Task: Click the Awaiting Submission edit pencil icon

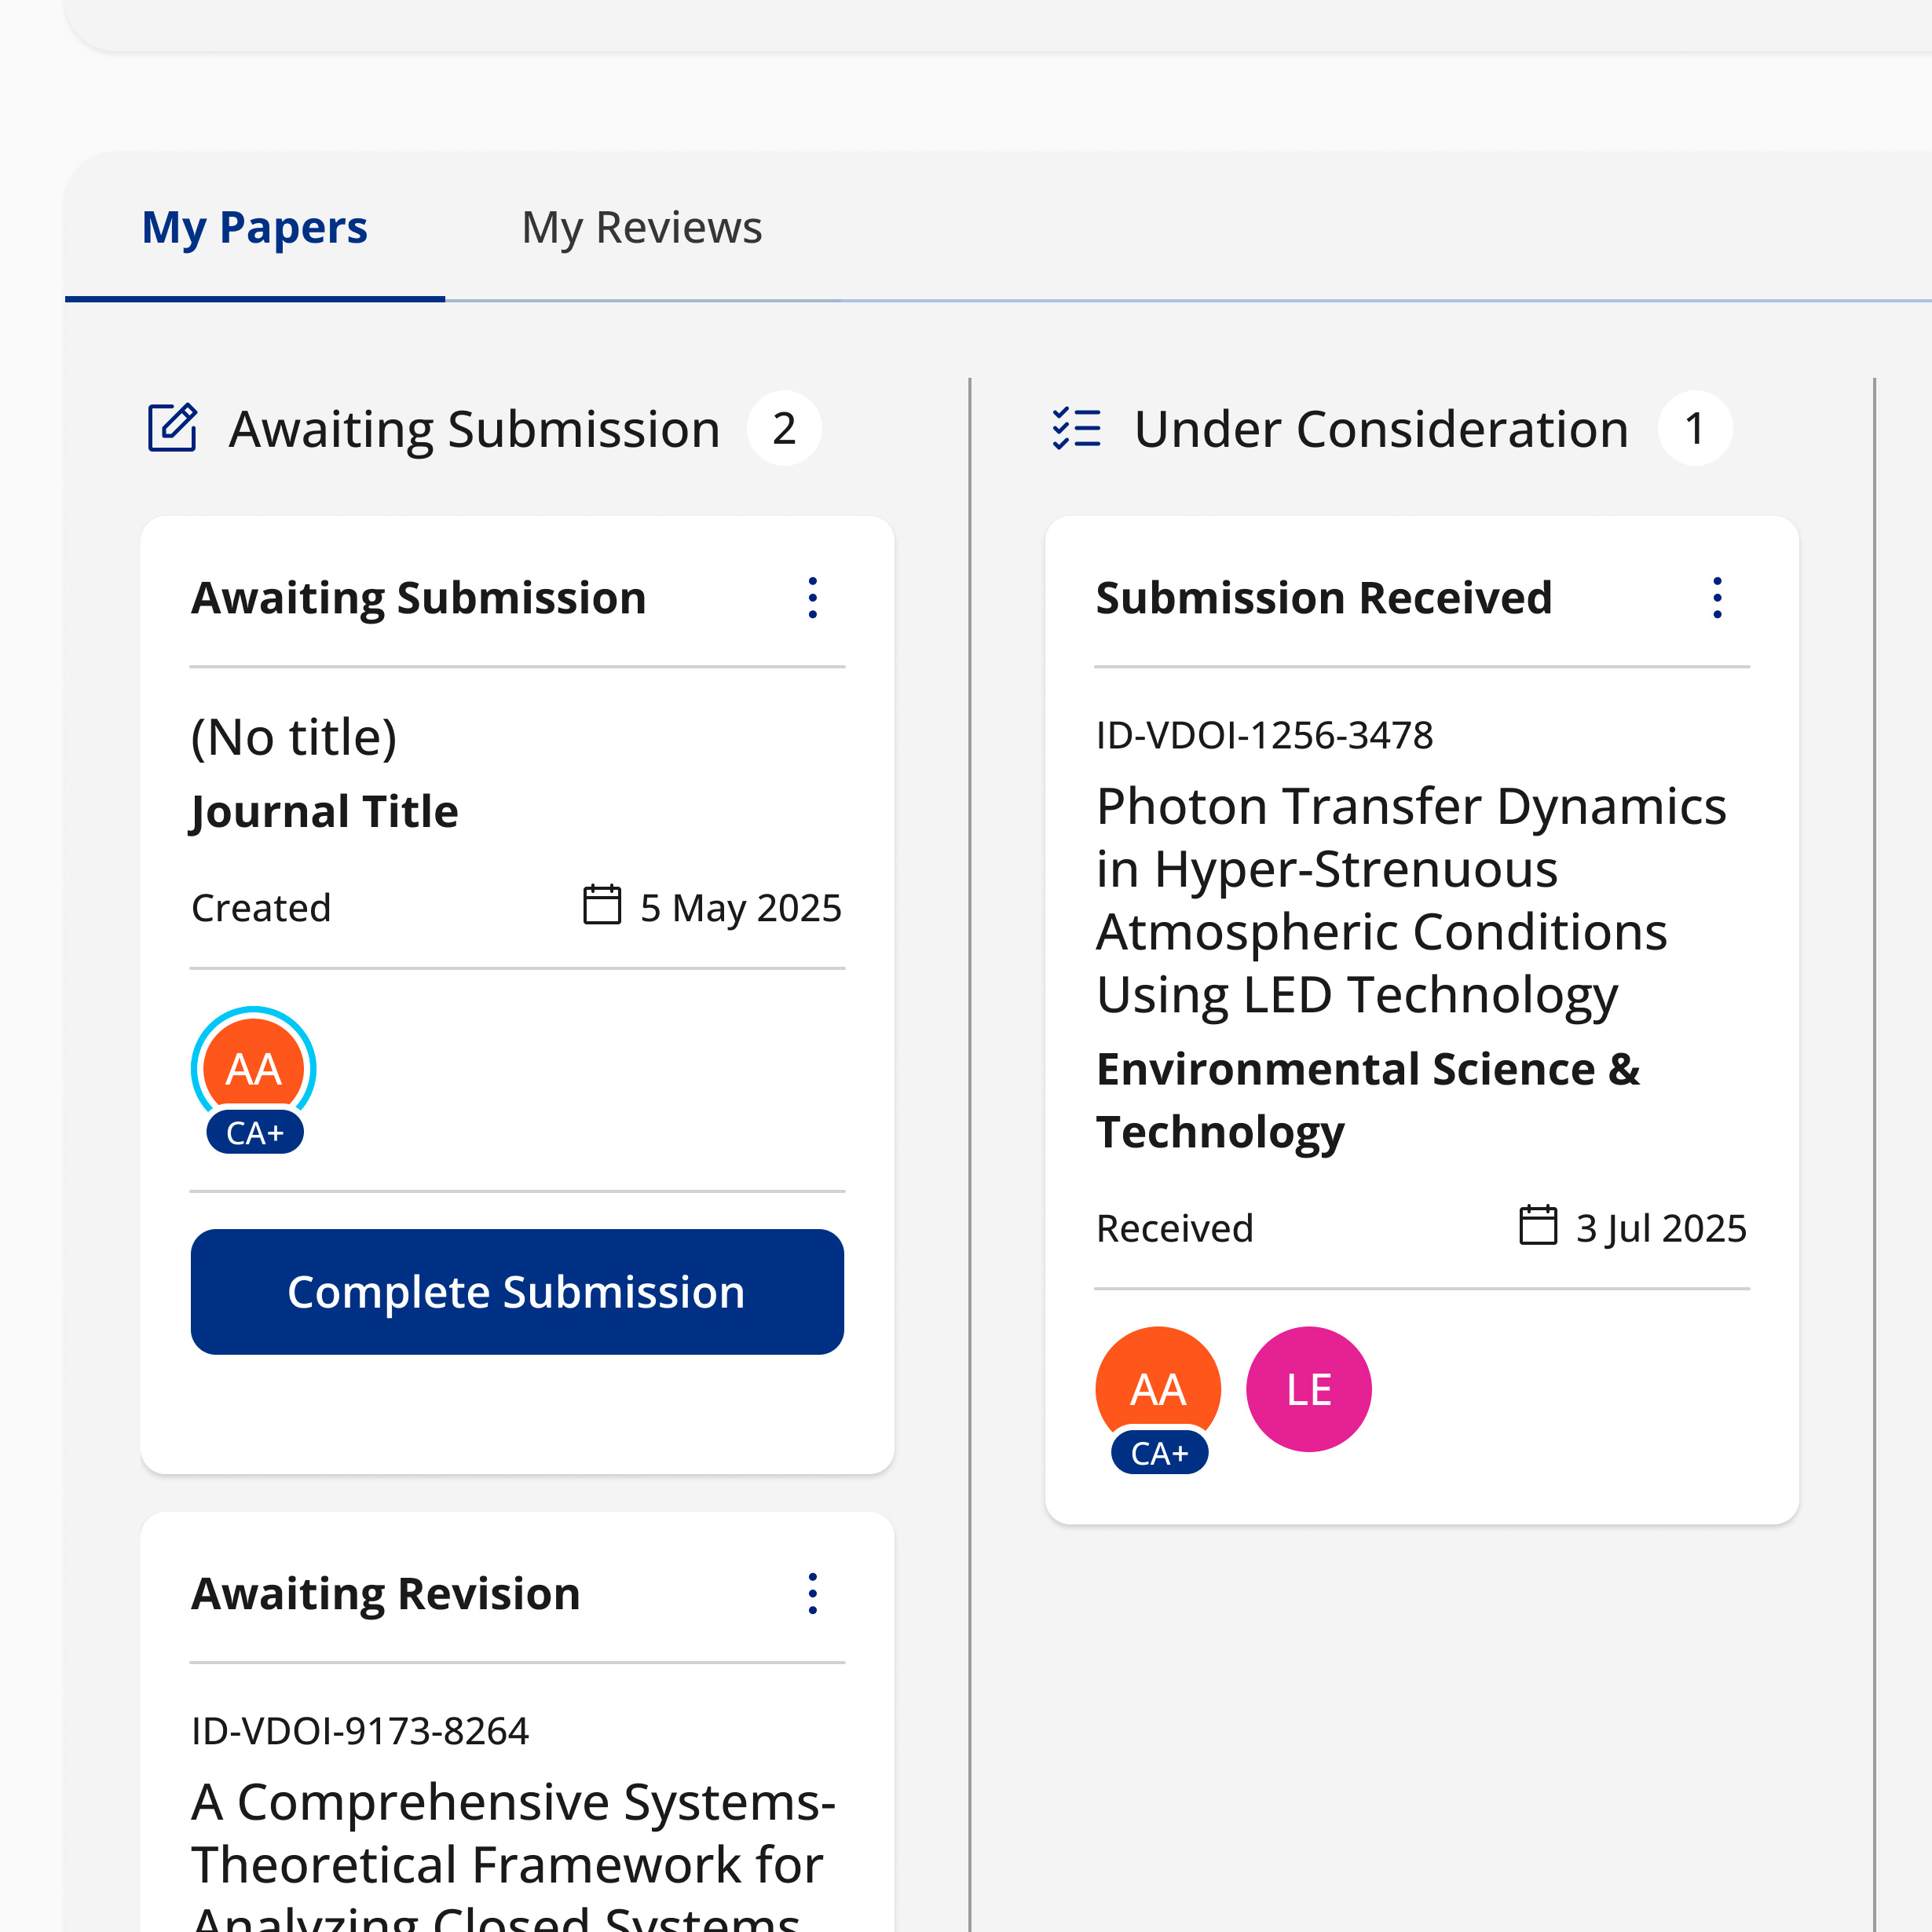Action: pos(172,428)
